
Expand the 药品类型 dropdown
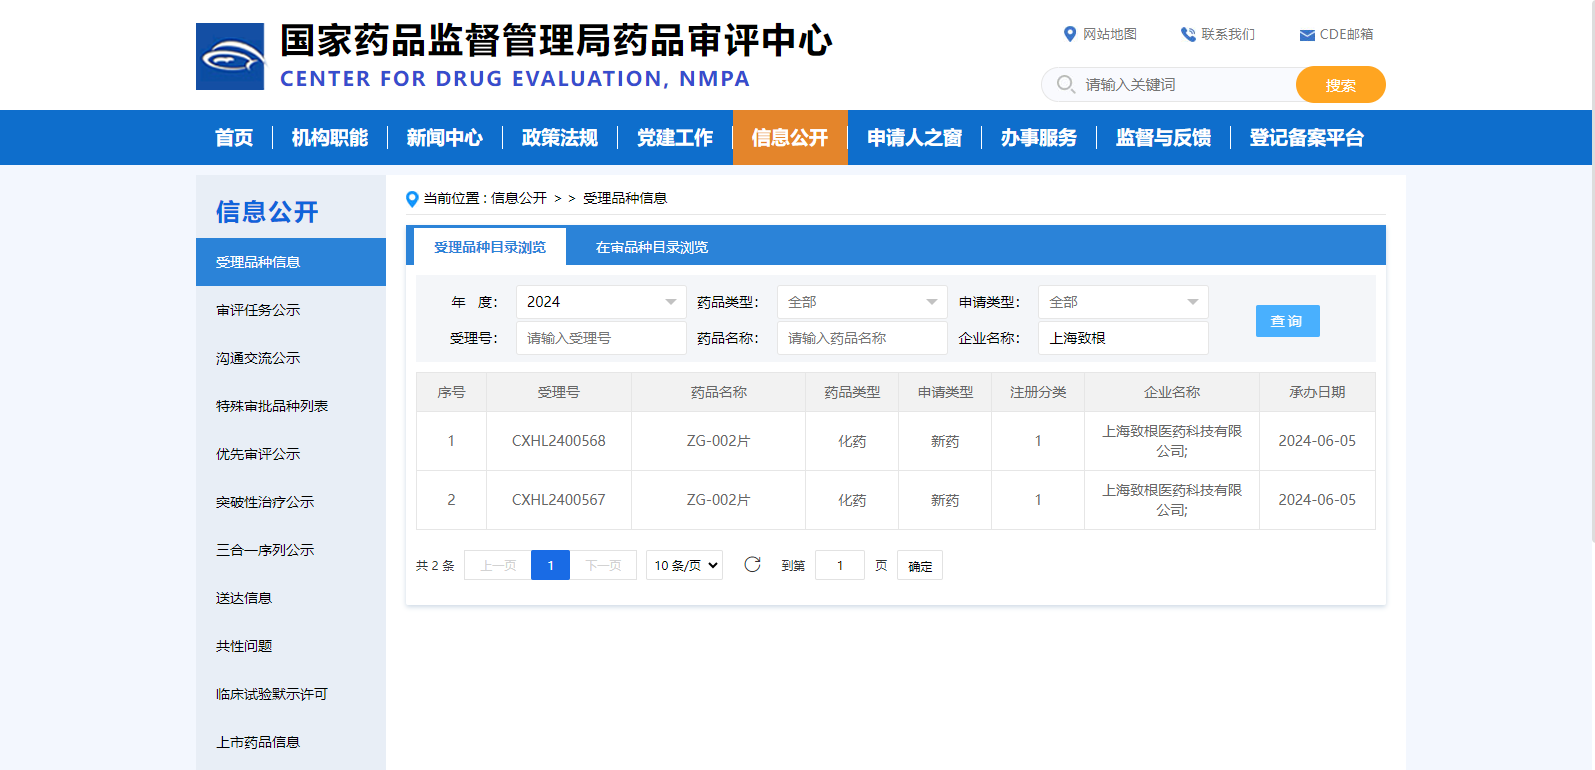point(861,302)
